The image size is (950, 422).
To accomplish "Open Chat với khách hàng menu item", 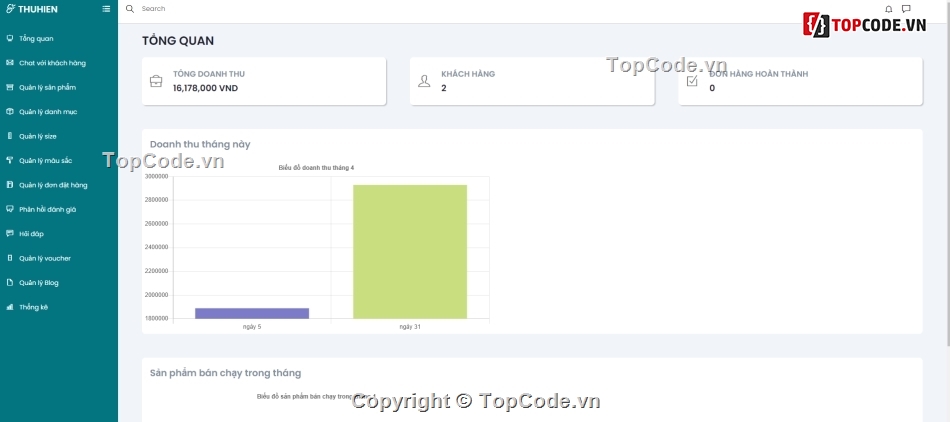I will [x=52, y=63].
